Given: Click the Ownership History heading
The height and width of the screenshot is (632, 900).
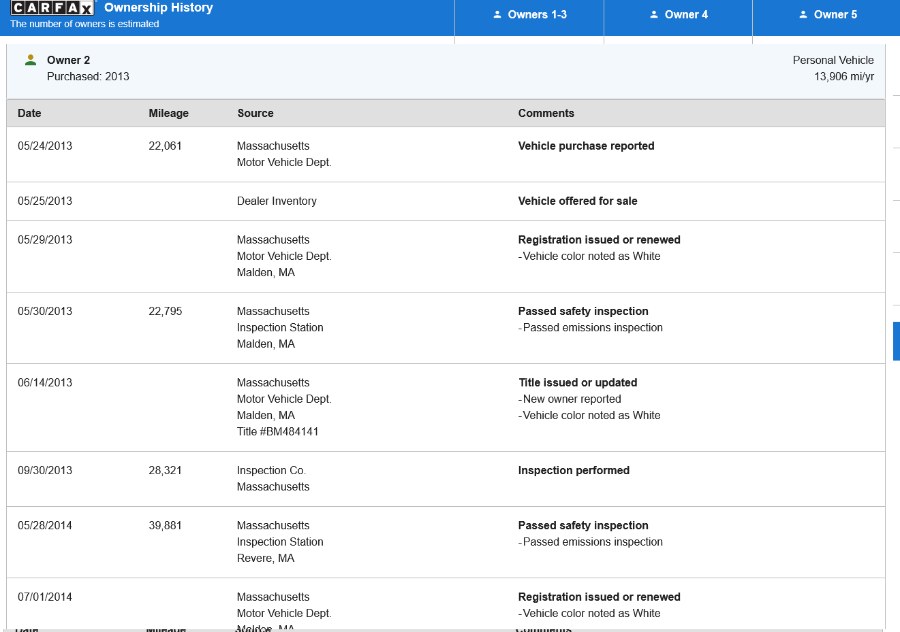Looking at the screenshot, I should 158,8.
